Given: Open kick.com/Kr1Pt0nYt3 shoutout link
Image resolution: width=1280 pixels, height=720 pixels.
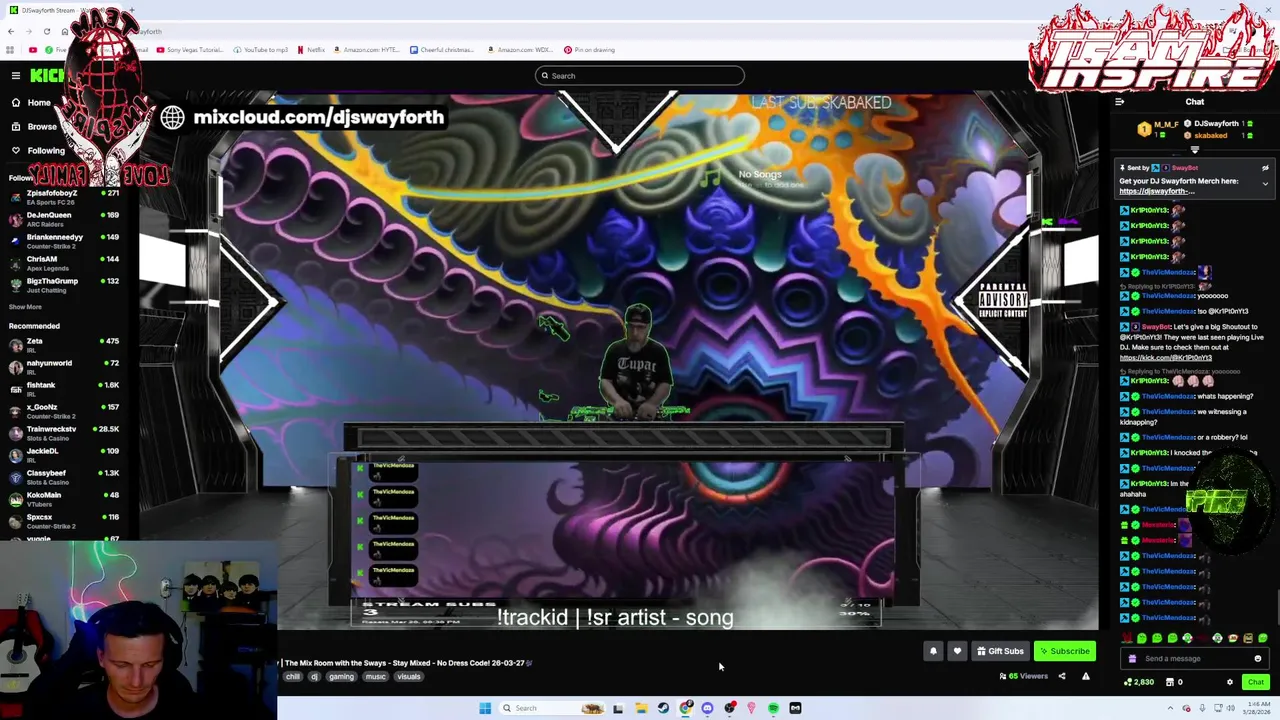Looking at the screenshot, I should pos(1165,358).
